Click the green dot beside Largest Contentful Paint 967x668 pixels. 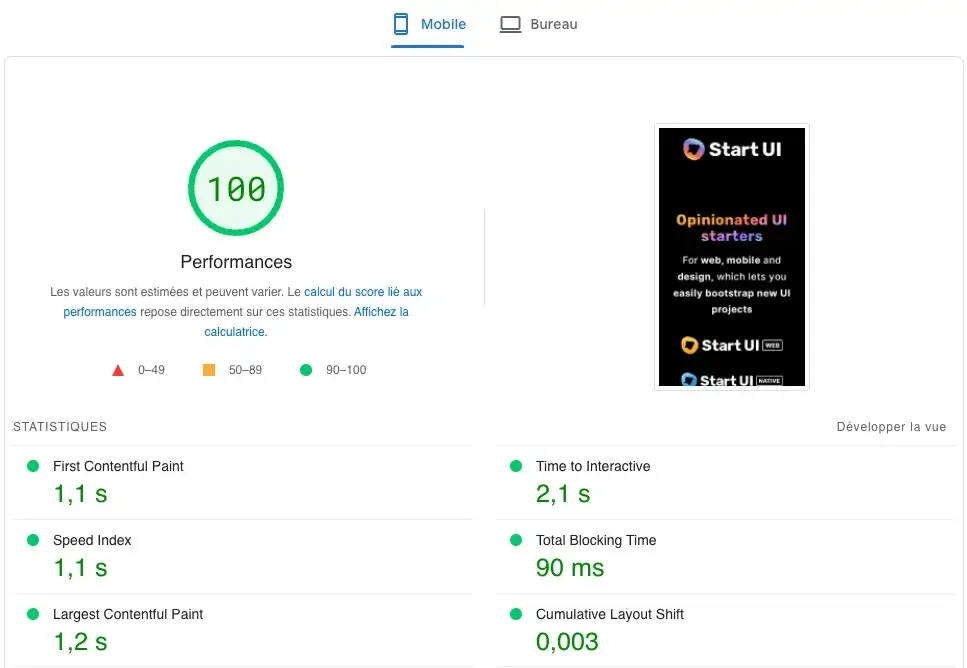31,614
